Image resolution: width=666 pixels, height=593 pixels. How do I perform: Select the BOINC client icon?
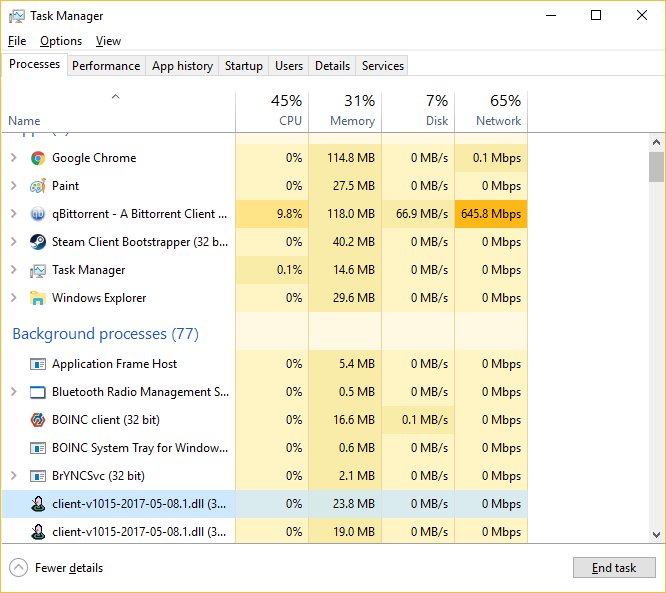coord(38,420)
